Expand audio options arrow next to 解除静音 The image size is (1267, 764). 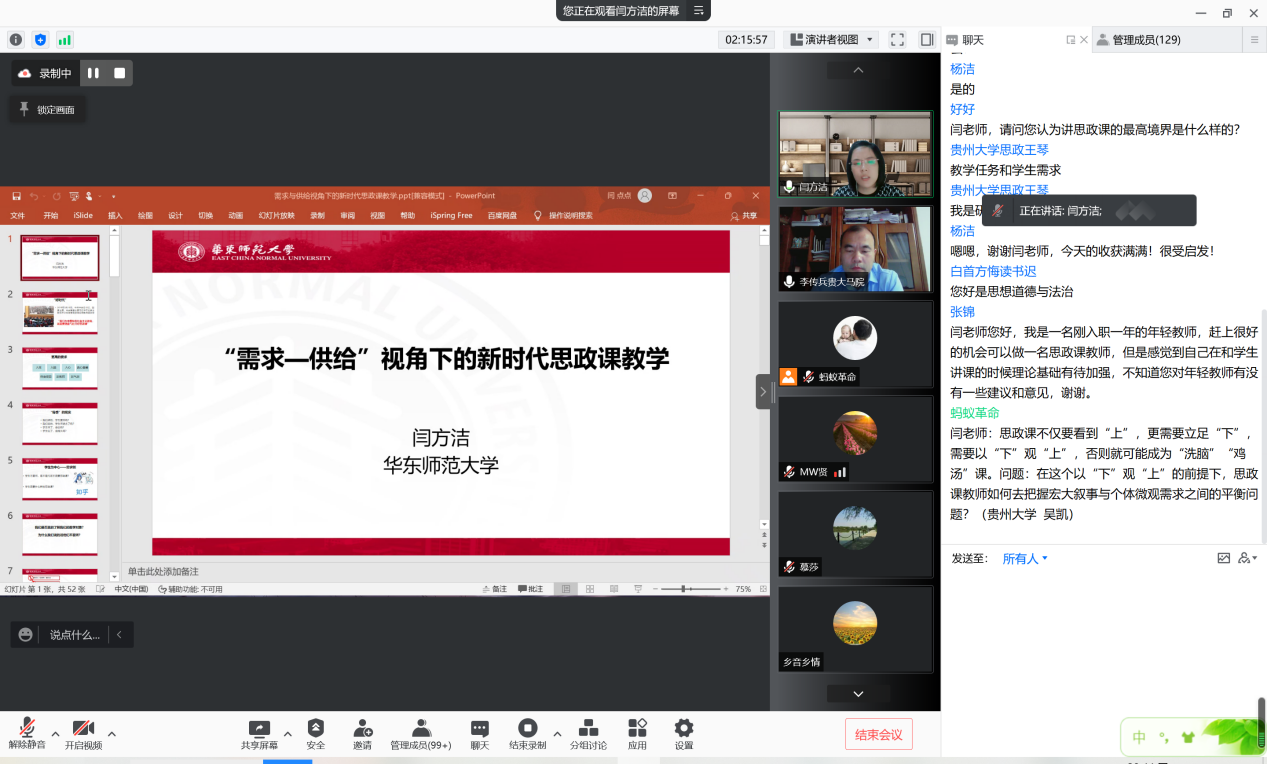(x=55, y=734)
